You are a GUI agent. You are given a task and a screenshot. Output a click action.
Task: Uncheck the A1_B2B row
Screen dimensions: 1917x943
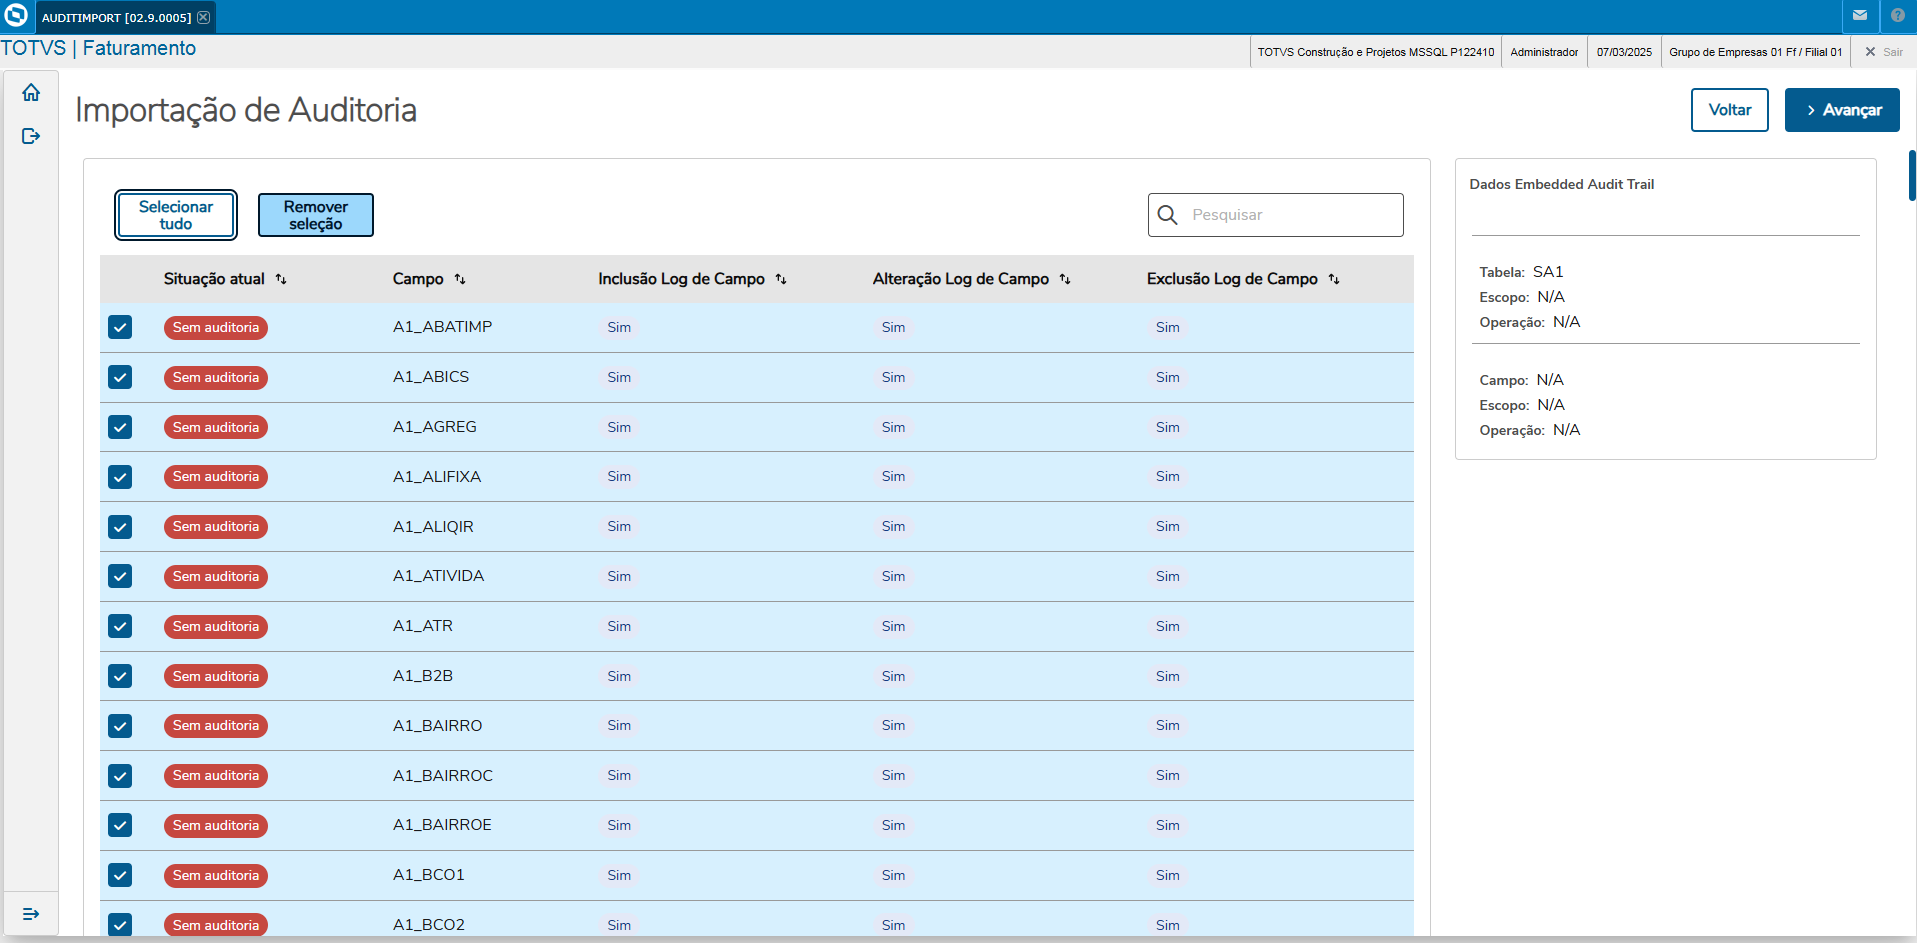(120, 676)
